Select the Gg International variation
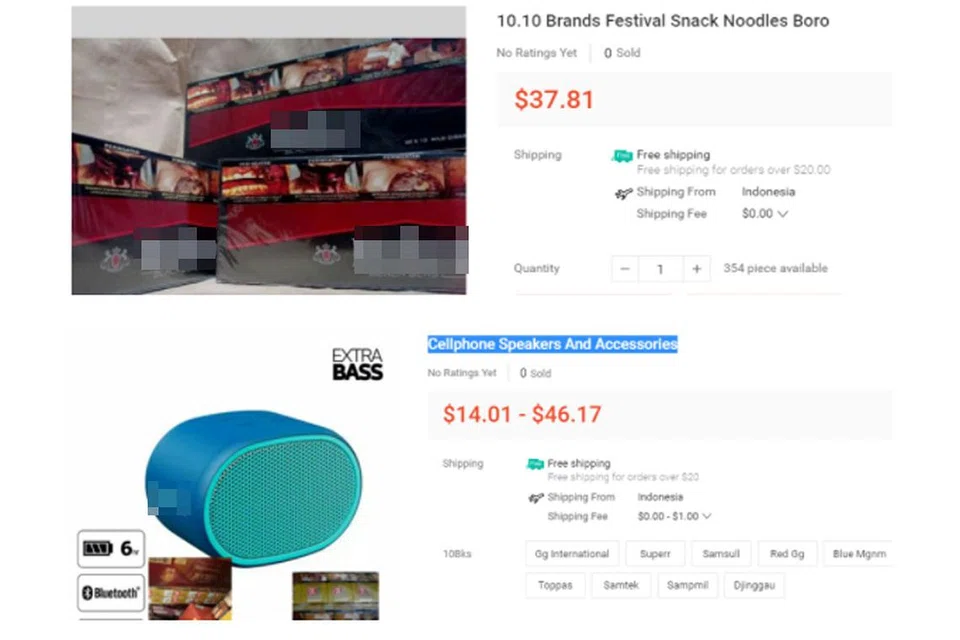960x640 pixels. pos(571,553)
